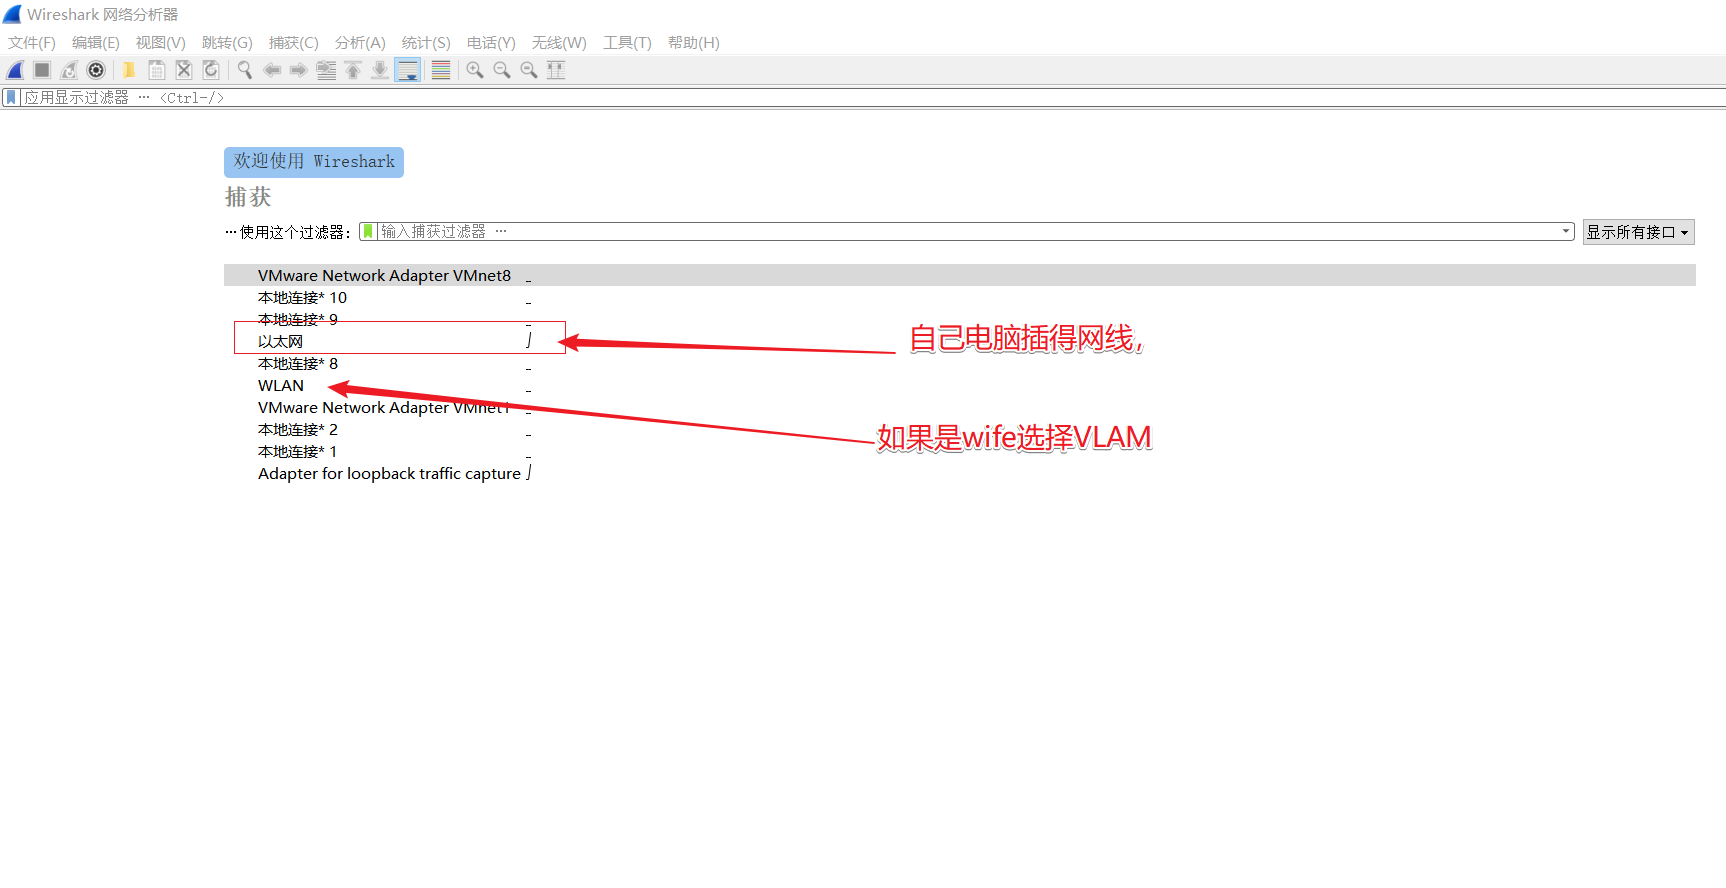Select Adapter for loopback traffic capture
The height and width of the screenshot is (888, 1726).
pyautogui.click(x=960, y=473)
